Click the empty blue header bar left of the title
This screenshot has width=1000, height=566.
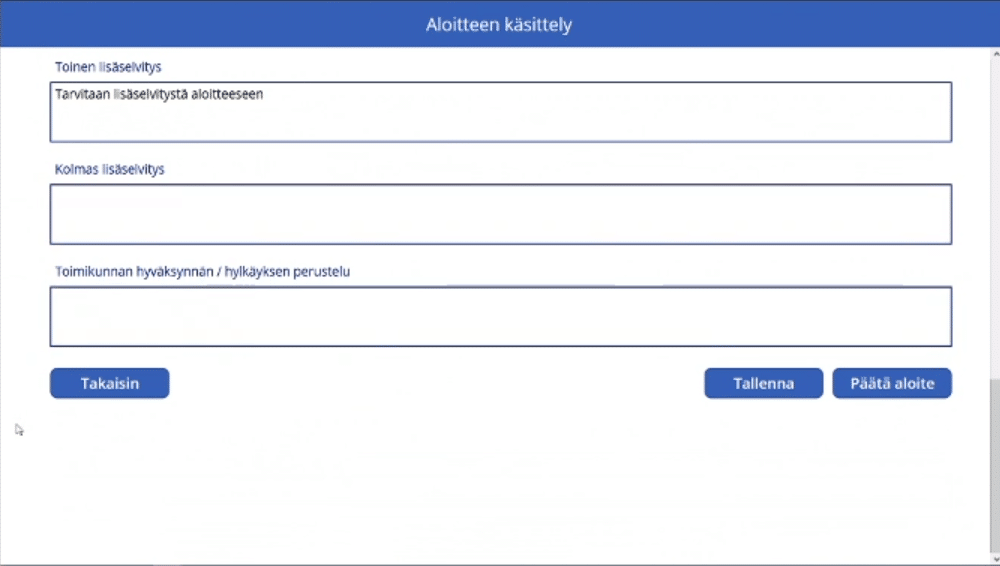tap(200, 24)
